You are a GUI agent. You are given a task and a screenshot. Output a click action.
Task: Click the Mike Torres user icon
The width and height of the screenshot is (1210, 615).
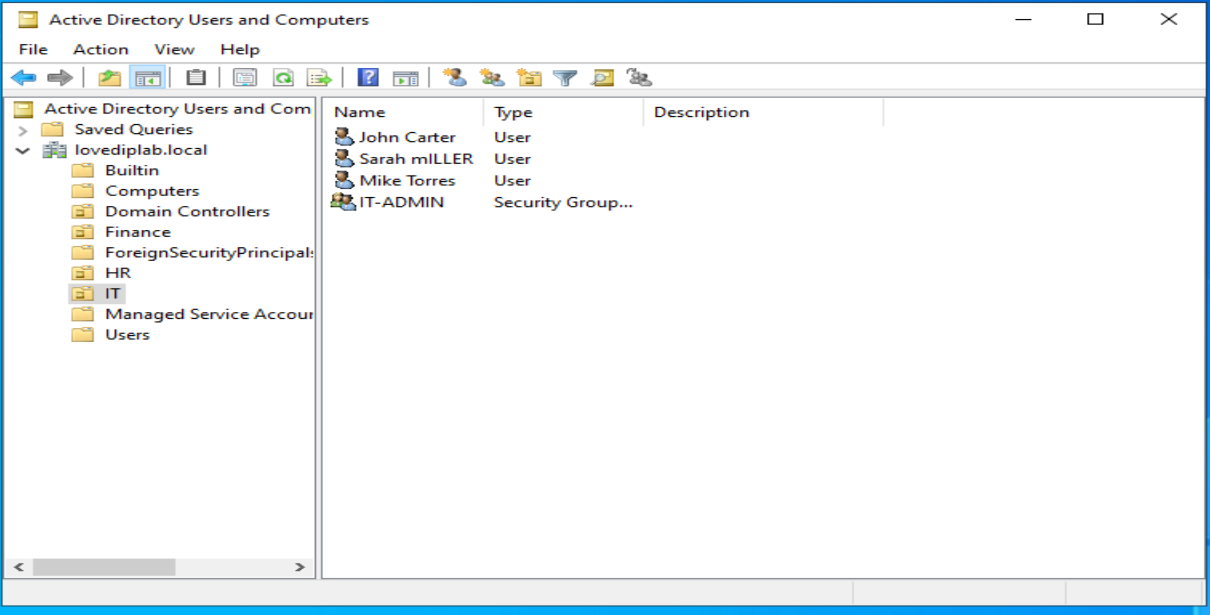[344, 180]
